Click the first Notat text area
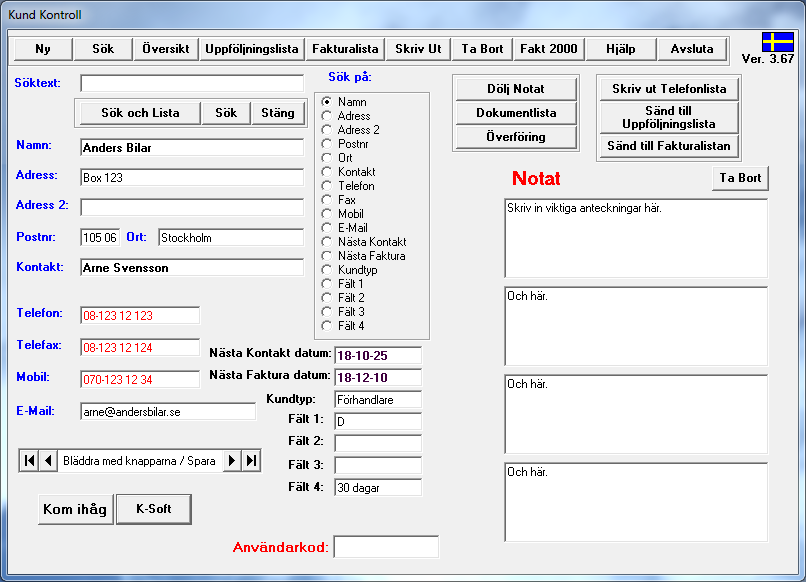Image resolution: width=806 pixels, height=582 pixels. [636, 238]
